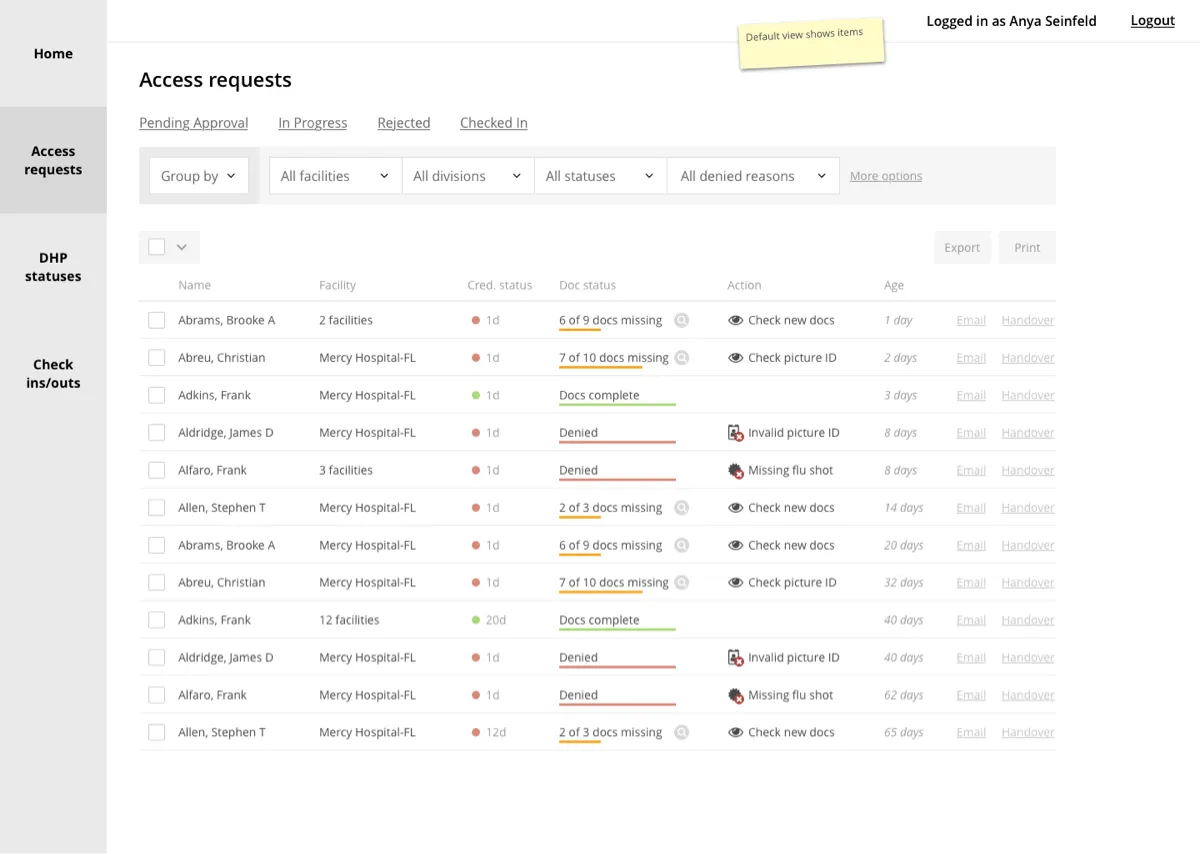Click the green Docs complete status bar, 40 days row
The width and height of the screenshot is (1200, 854).
click(x=617, y=629)
